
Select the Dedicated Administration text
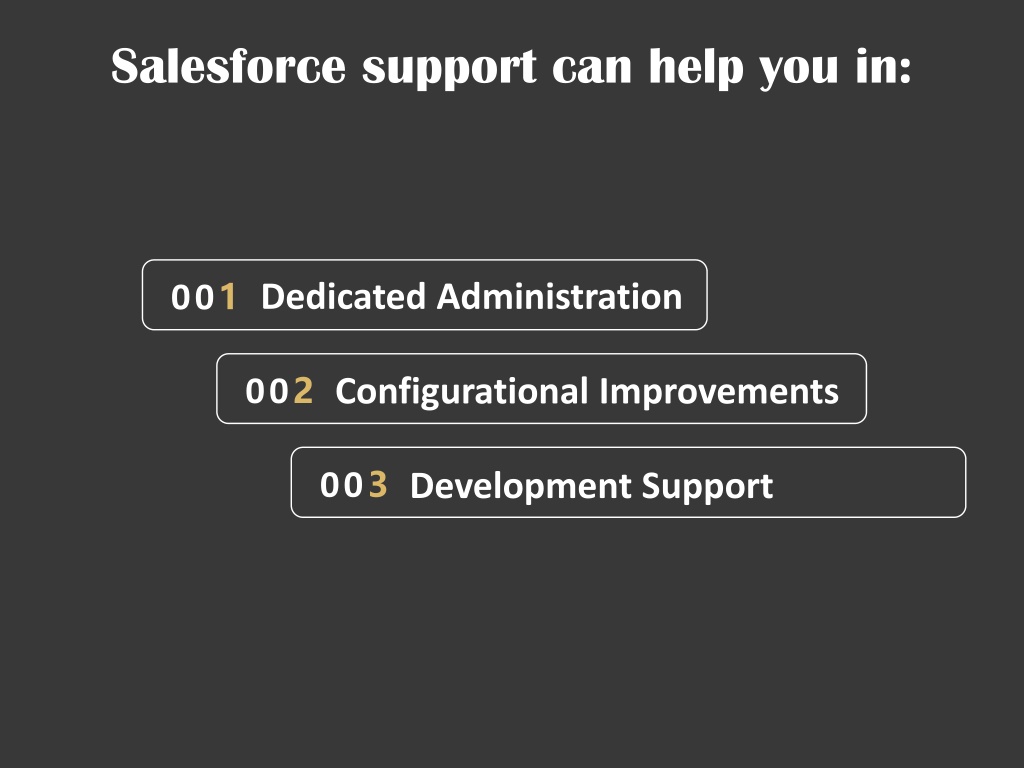click(x=472, y=296)
